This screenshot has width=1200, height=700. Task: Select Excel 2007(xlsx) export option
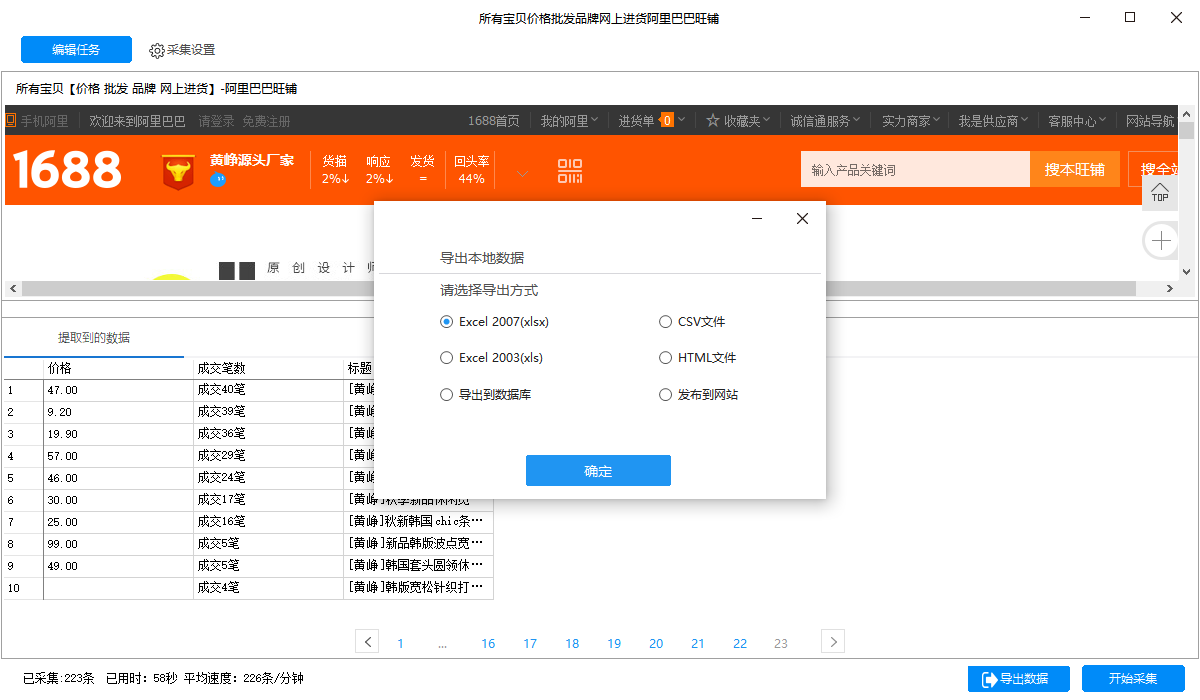pyautogui.click(x=494, y=322)
